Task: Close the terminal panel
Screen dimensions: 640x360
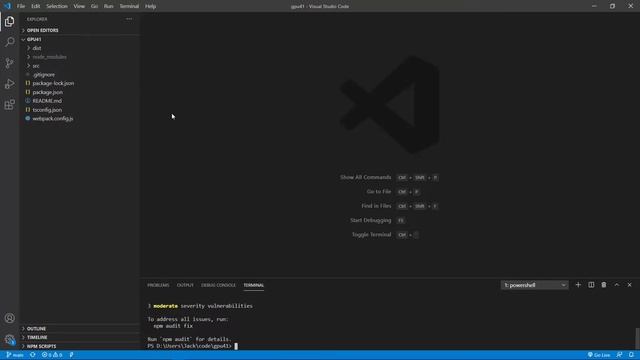Action: click(x=629, y=285)
